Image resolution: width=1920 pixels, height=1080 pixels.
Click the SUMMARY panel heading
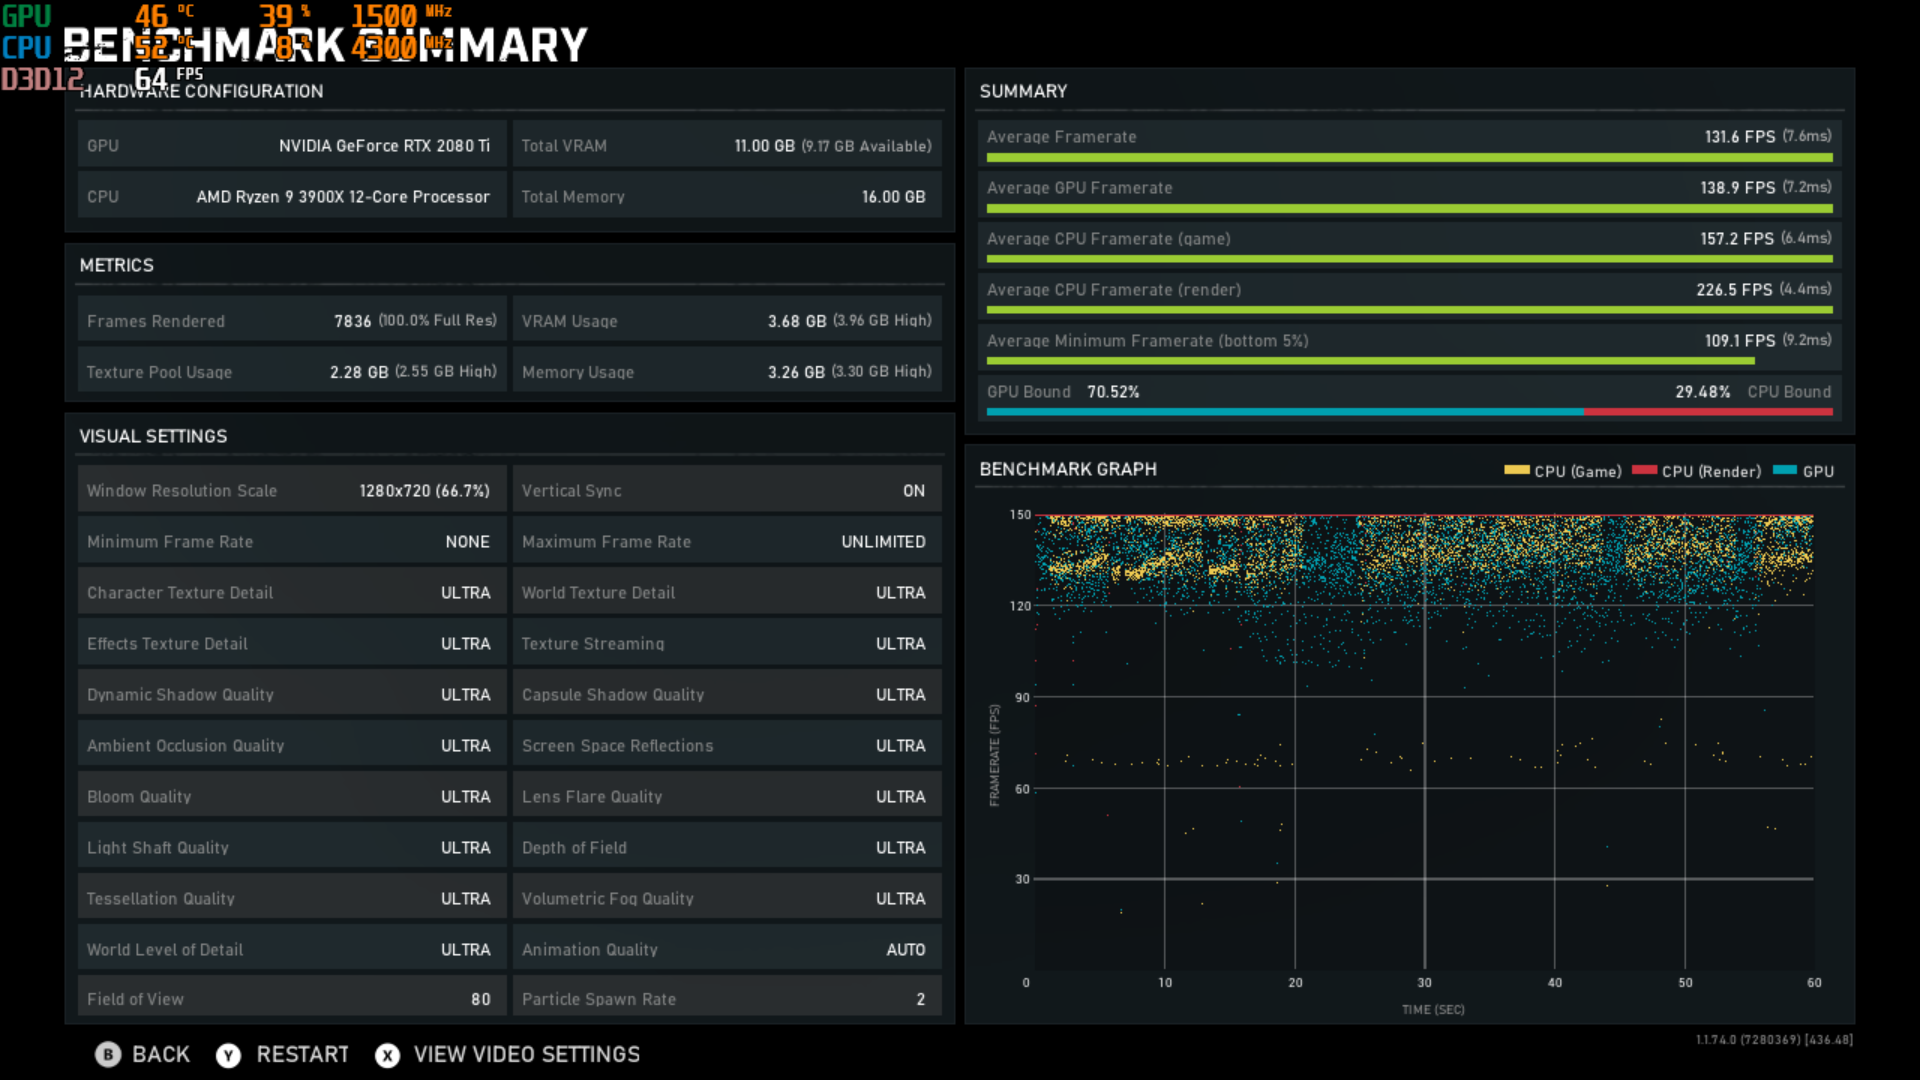[1023, 91]
